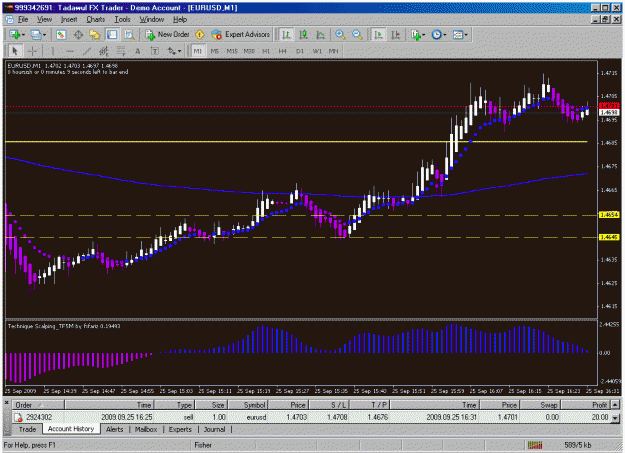Open the View menu

click(x=45, y=19)
